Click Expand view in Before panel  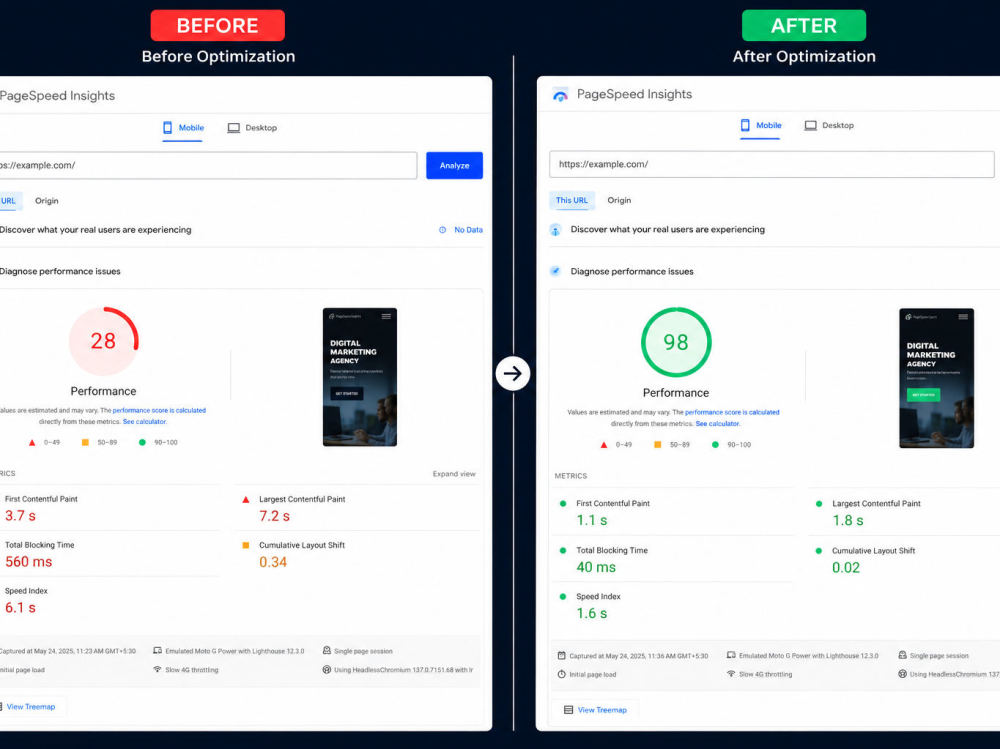click(454, 474)
